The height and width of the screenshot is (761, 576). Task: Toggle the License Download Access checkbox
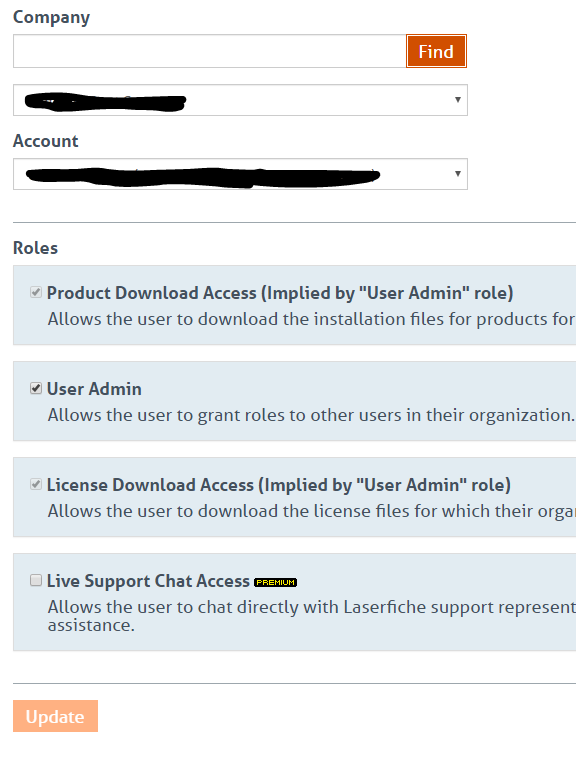(36, 484)
